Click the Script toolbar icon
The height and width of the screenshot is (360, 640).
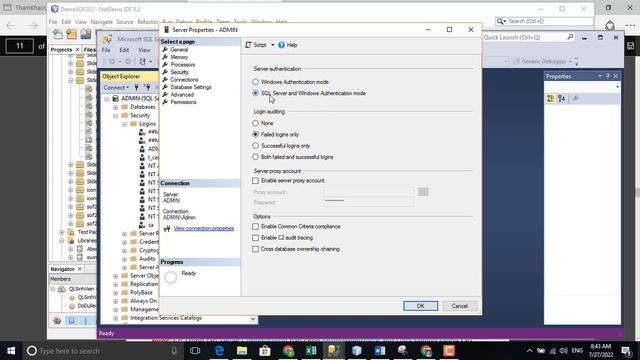(x=248, y=45)
